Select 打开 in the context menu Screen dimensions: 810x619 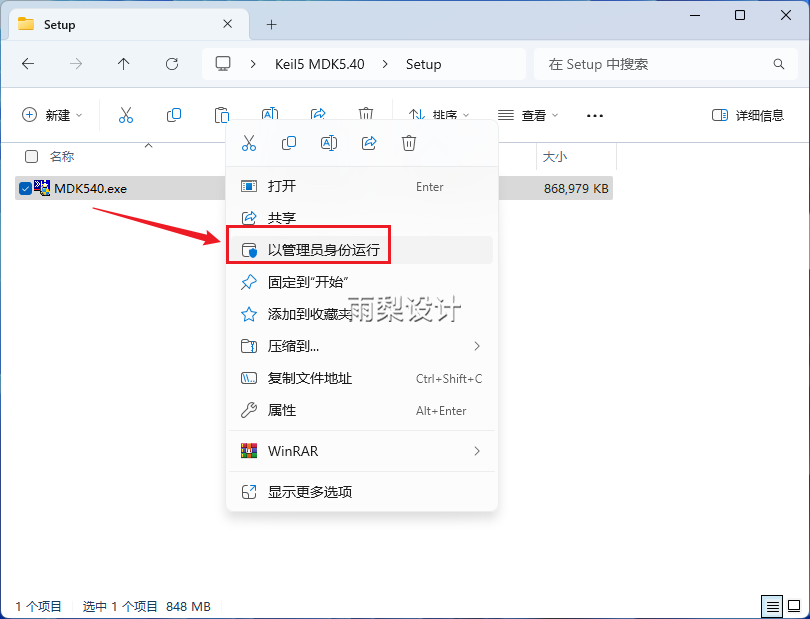click(362, 186)
